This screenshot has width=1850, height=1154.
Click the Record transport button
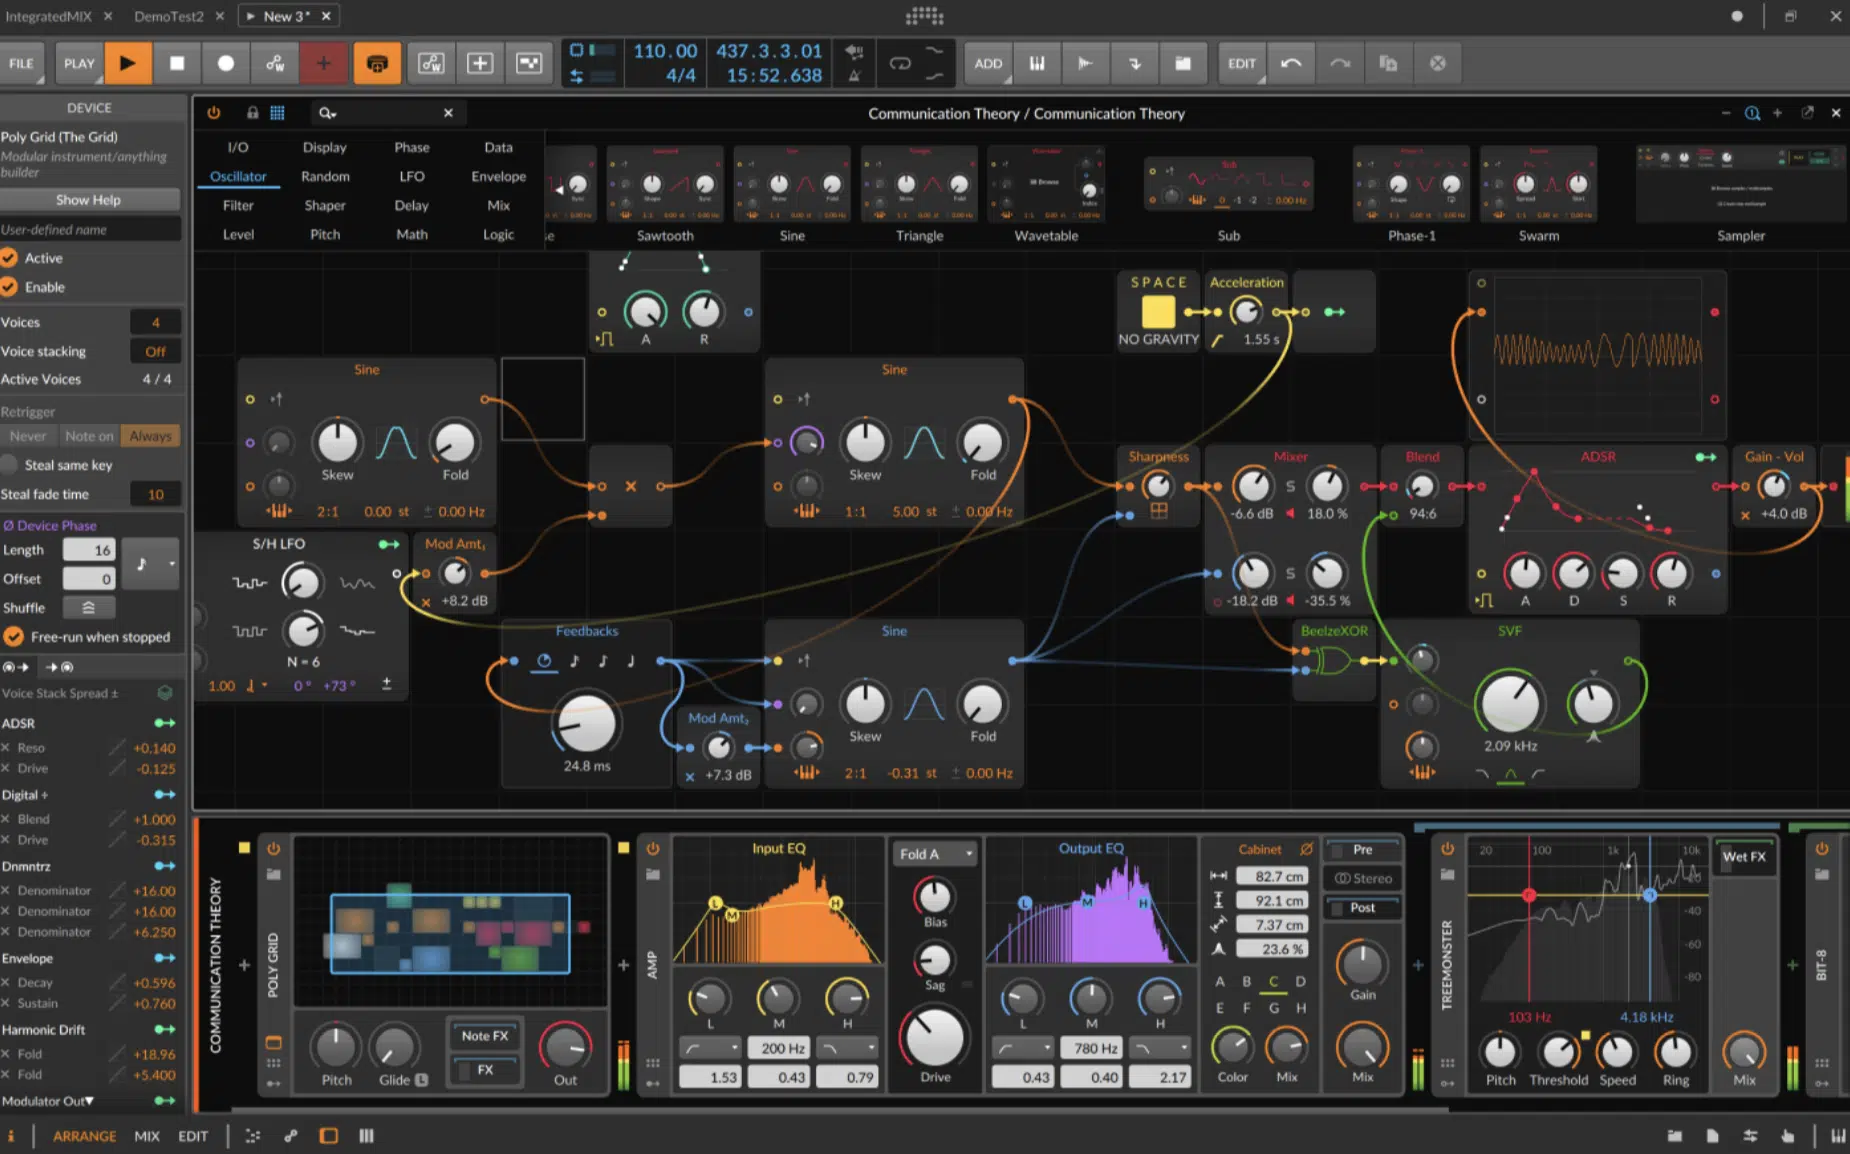pos(226,63)
